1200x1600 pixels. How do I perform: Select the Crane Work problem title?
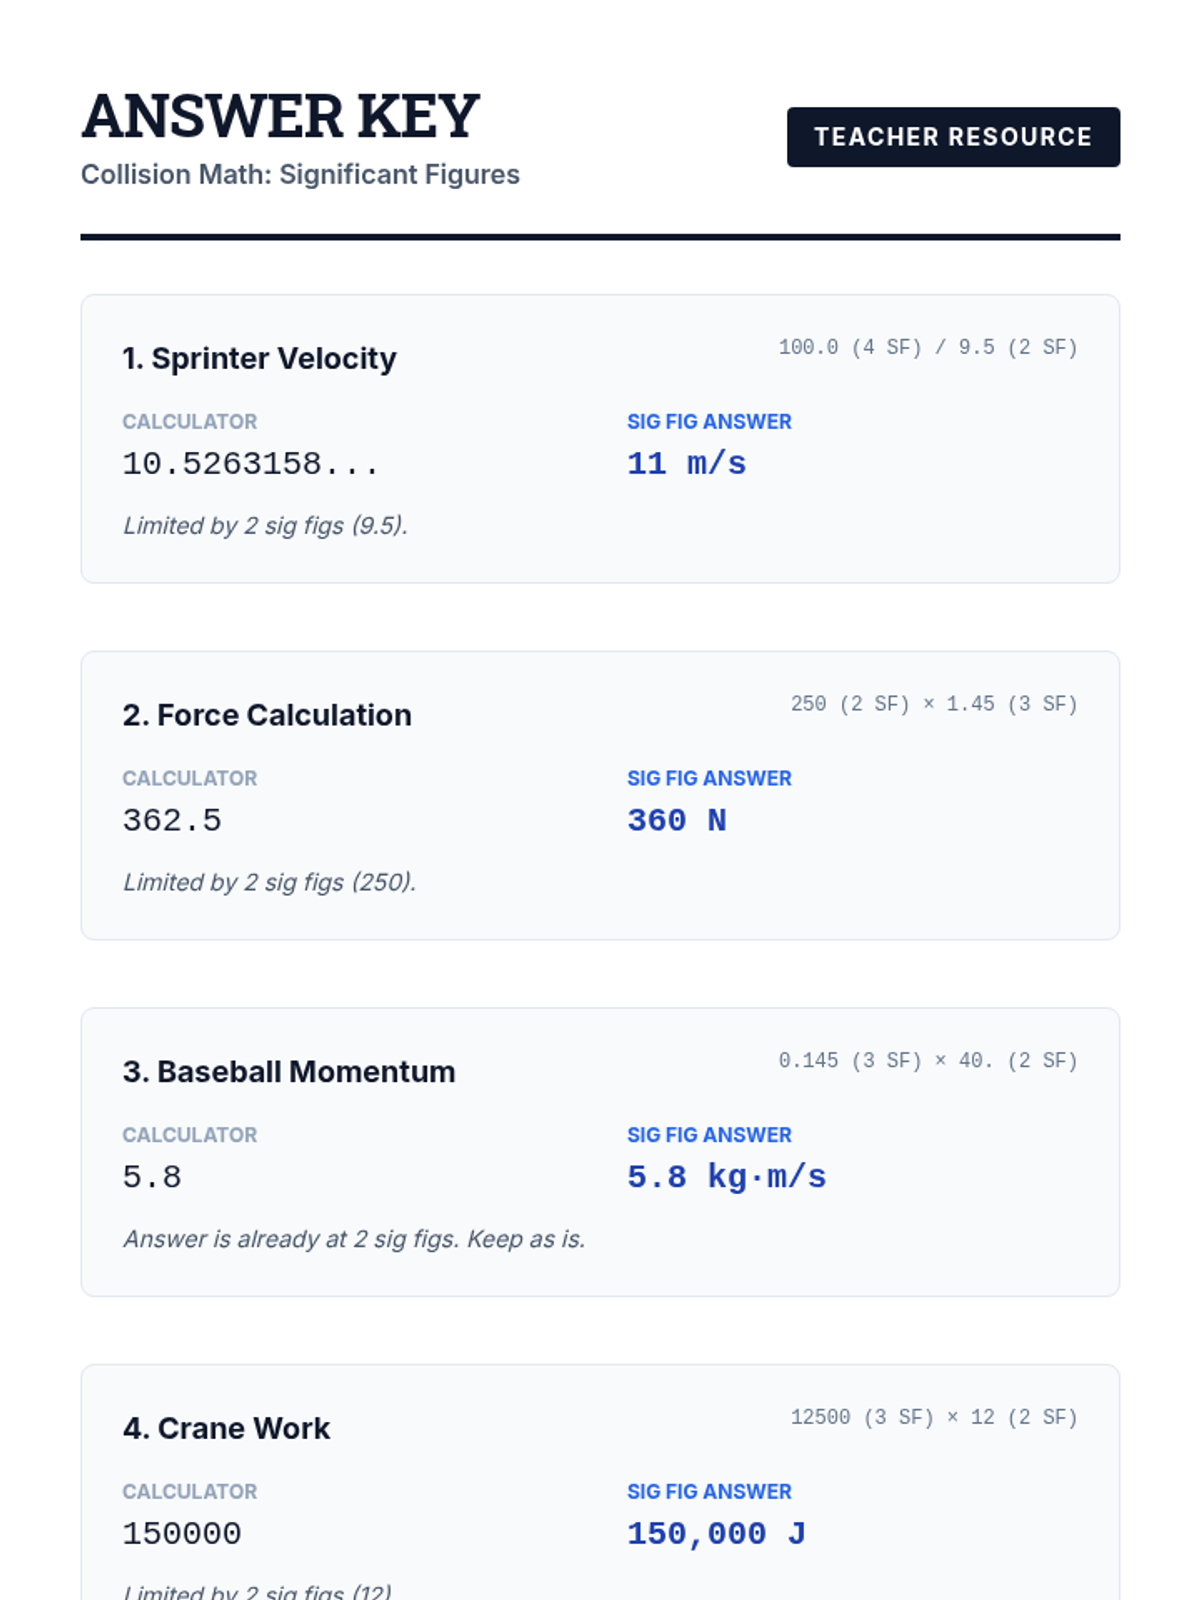click(226, 1428)
